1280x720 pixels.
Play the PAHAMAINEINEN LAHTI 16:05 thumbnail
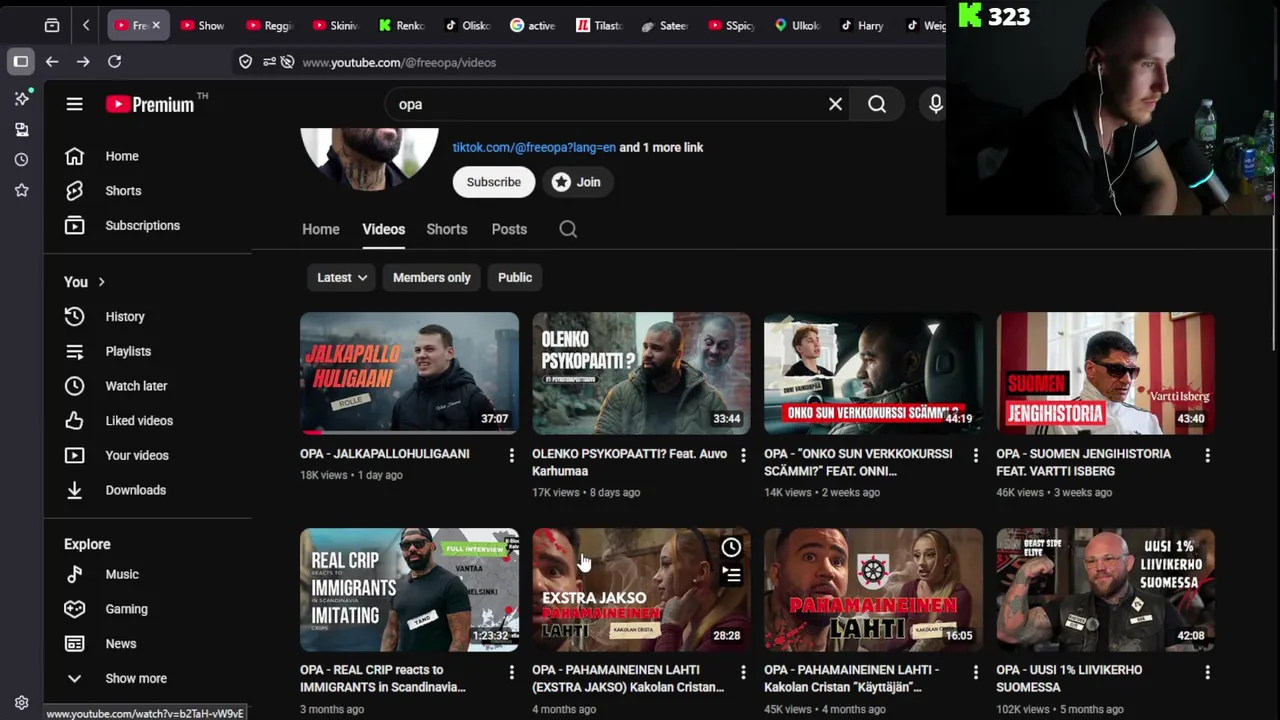873,590
